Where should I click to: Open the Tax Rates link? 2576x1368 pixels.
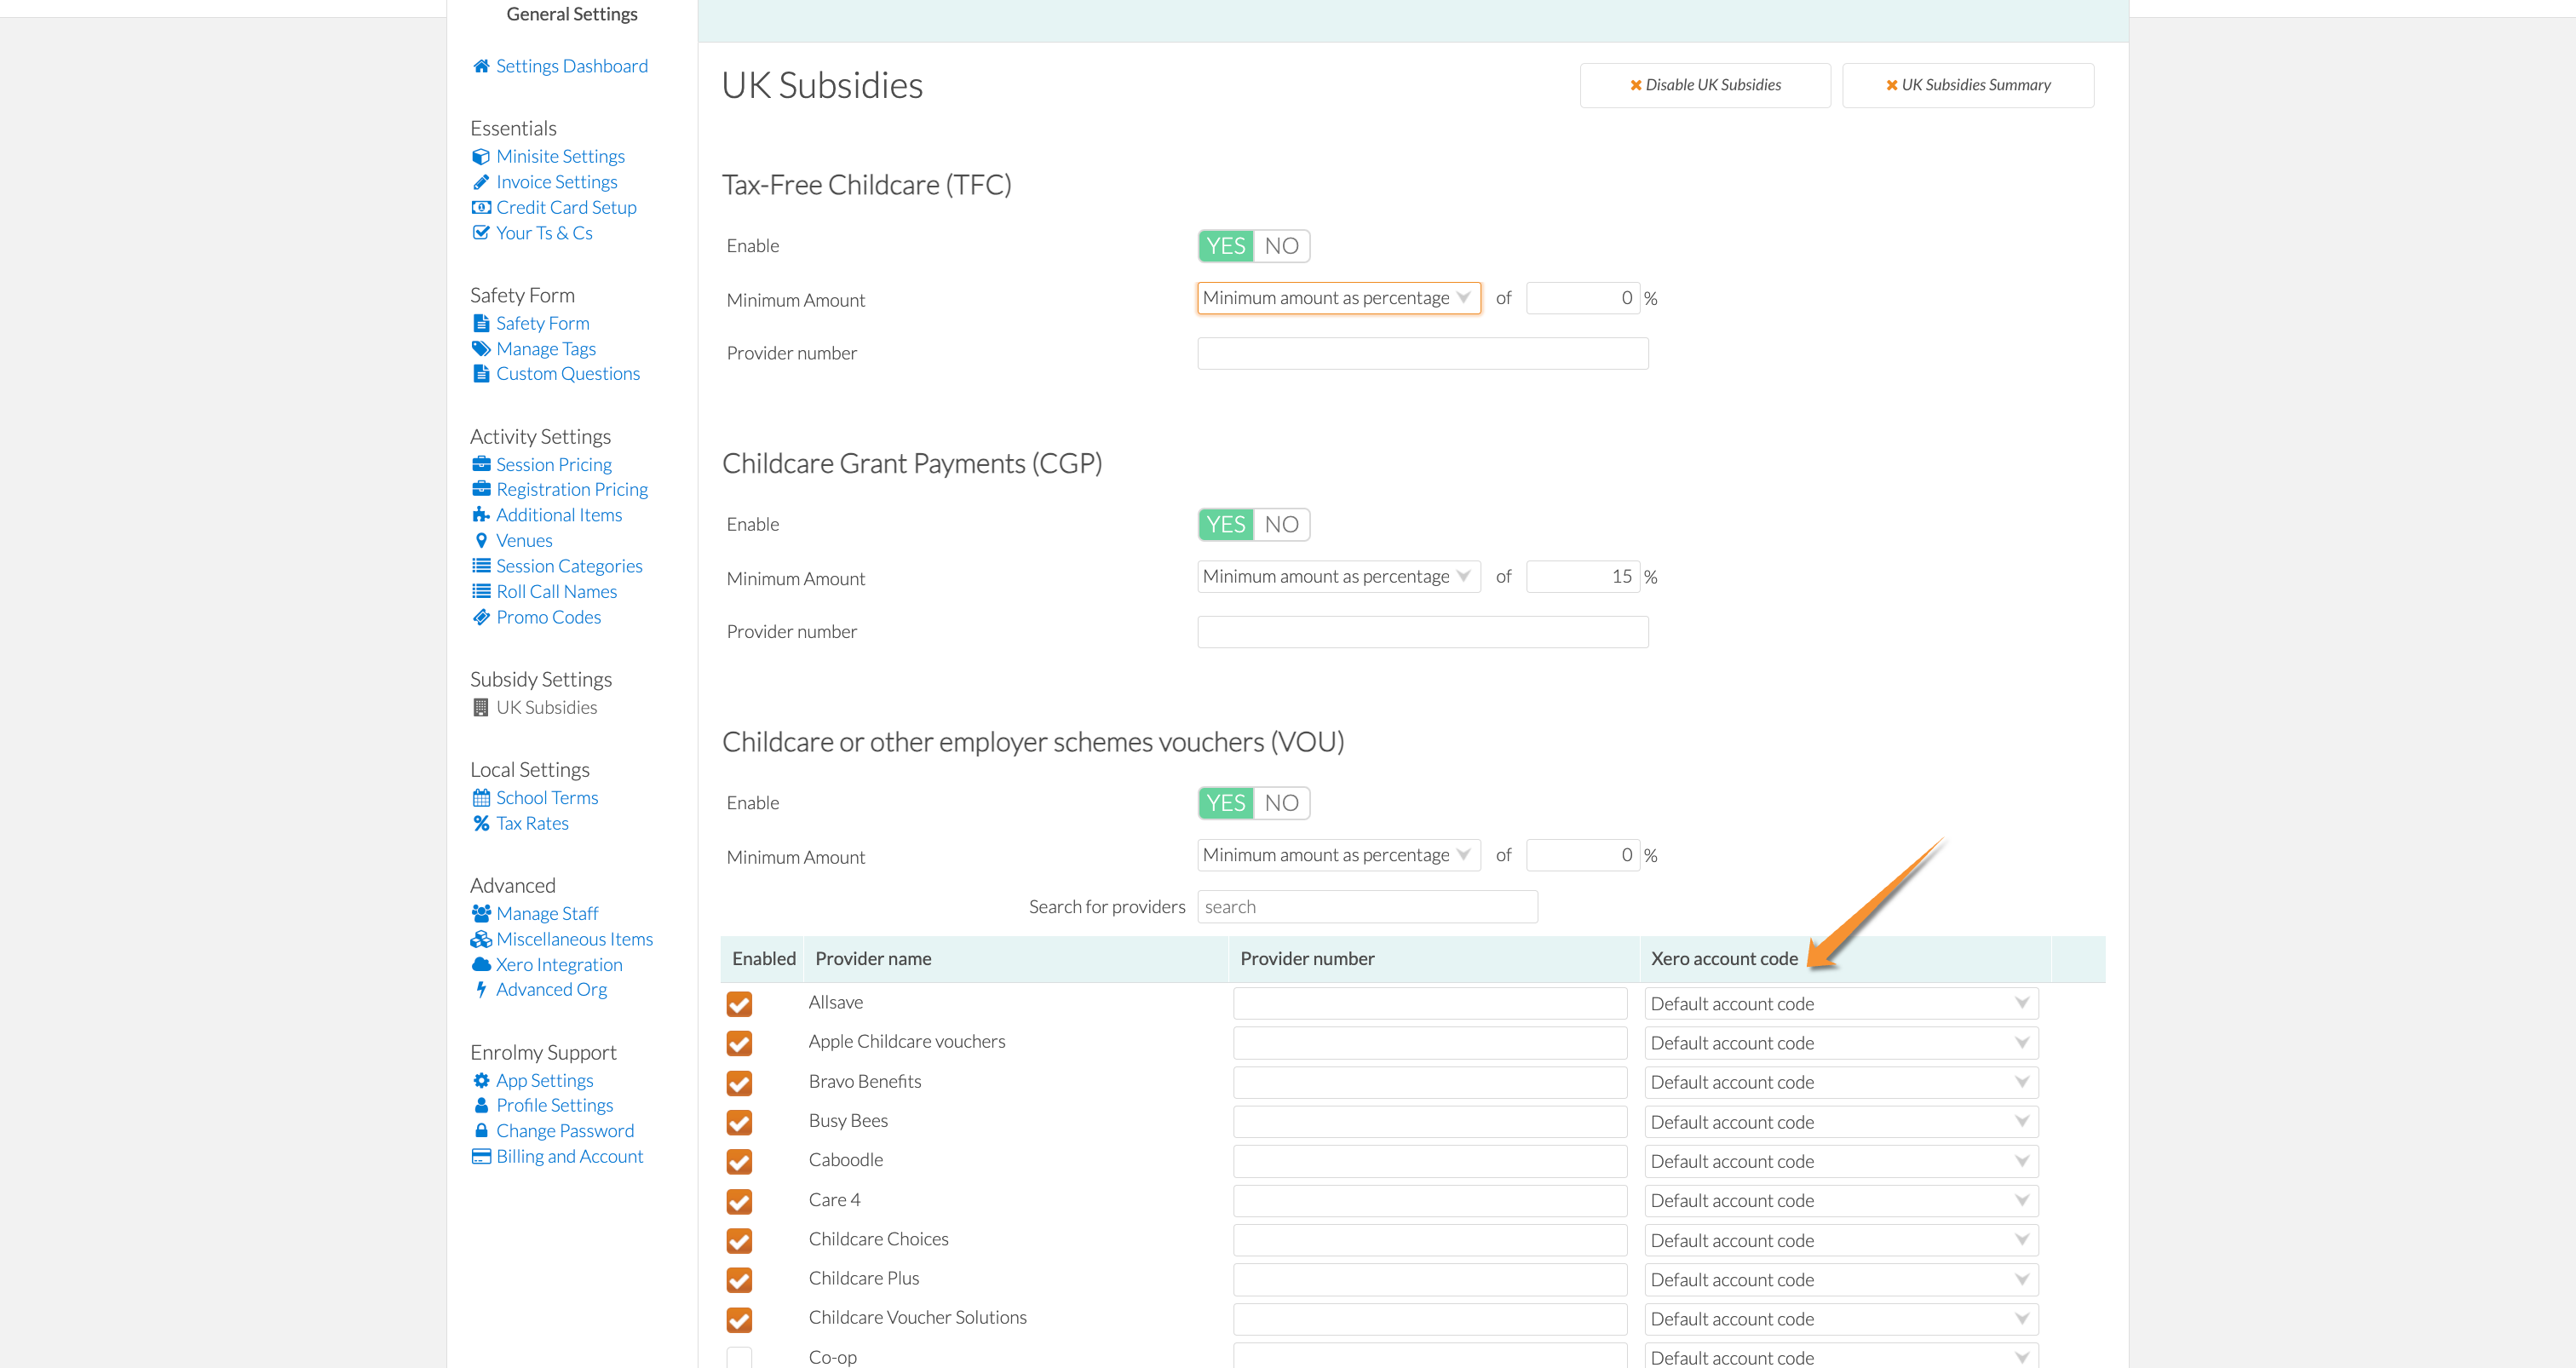click(532, 823)
